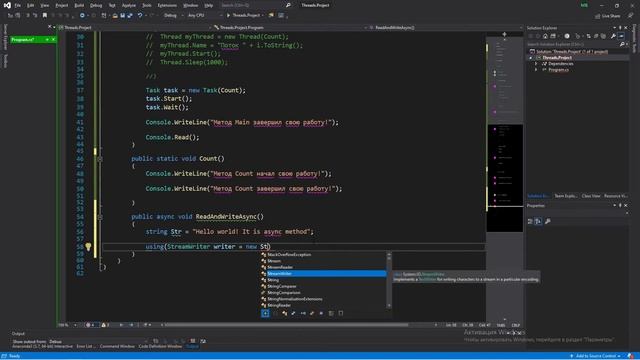Open the Project menu

pyautogui.click(x=62, y=5)
